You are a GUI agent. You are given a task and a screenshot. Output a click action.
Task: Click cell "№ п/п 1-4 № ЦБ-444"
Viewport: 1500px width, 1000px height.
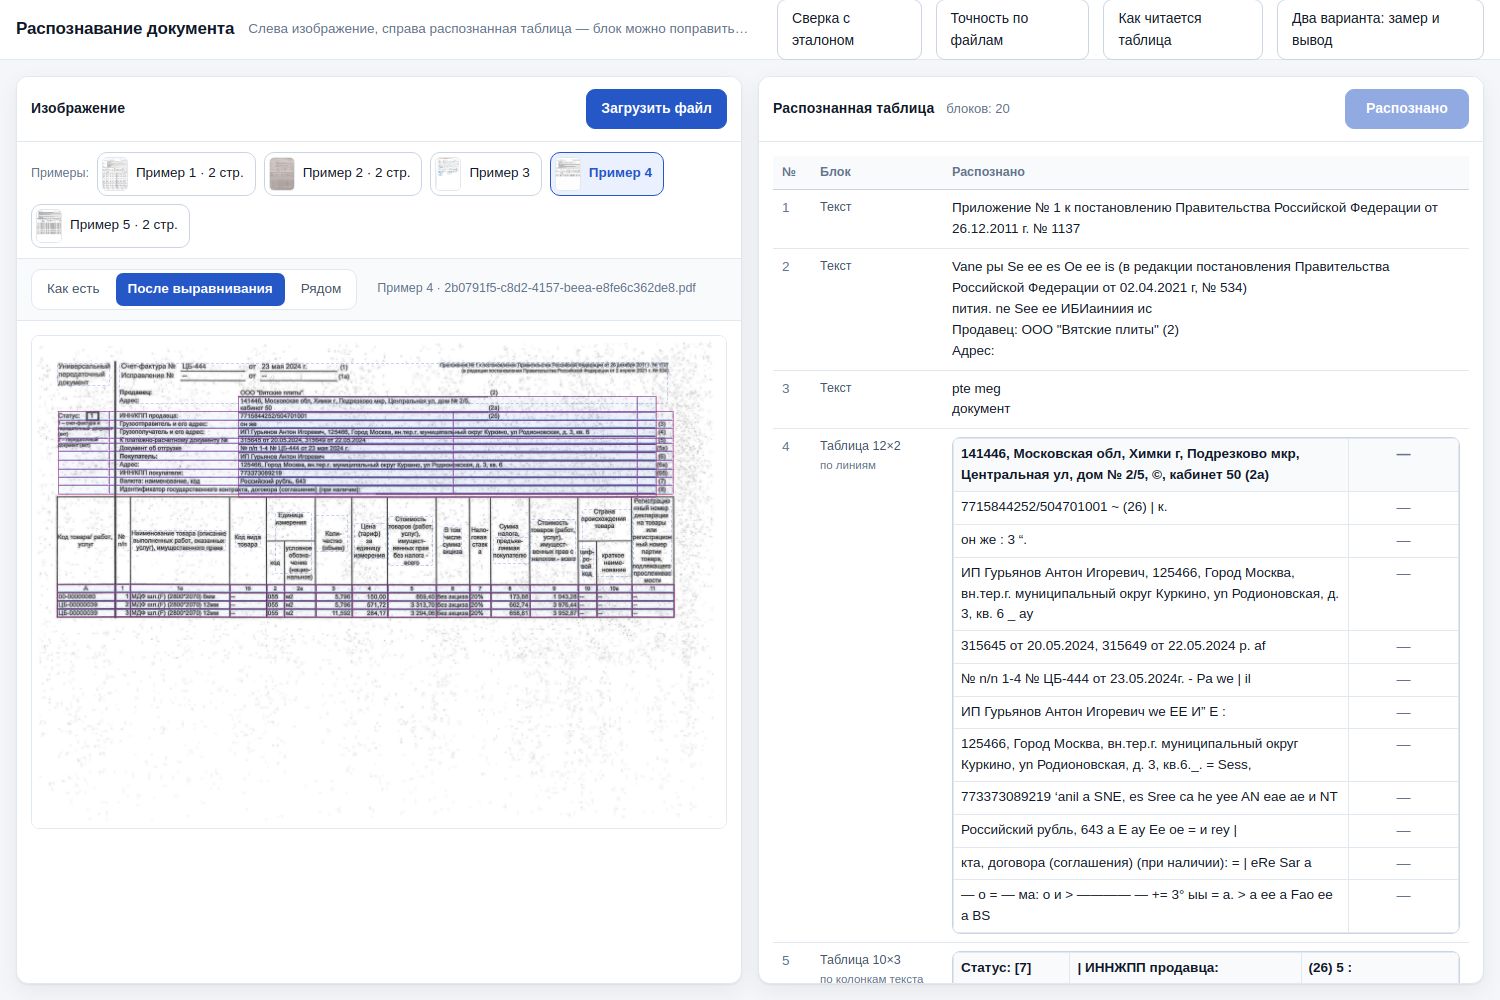tap(1150, 679)
